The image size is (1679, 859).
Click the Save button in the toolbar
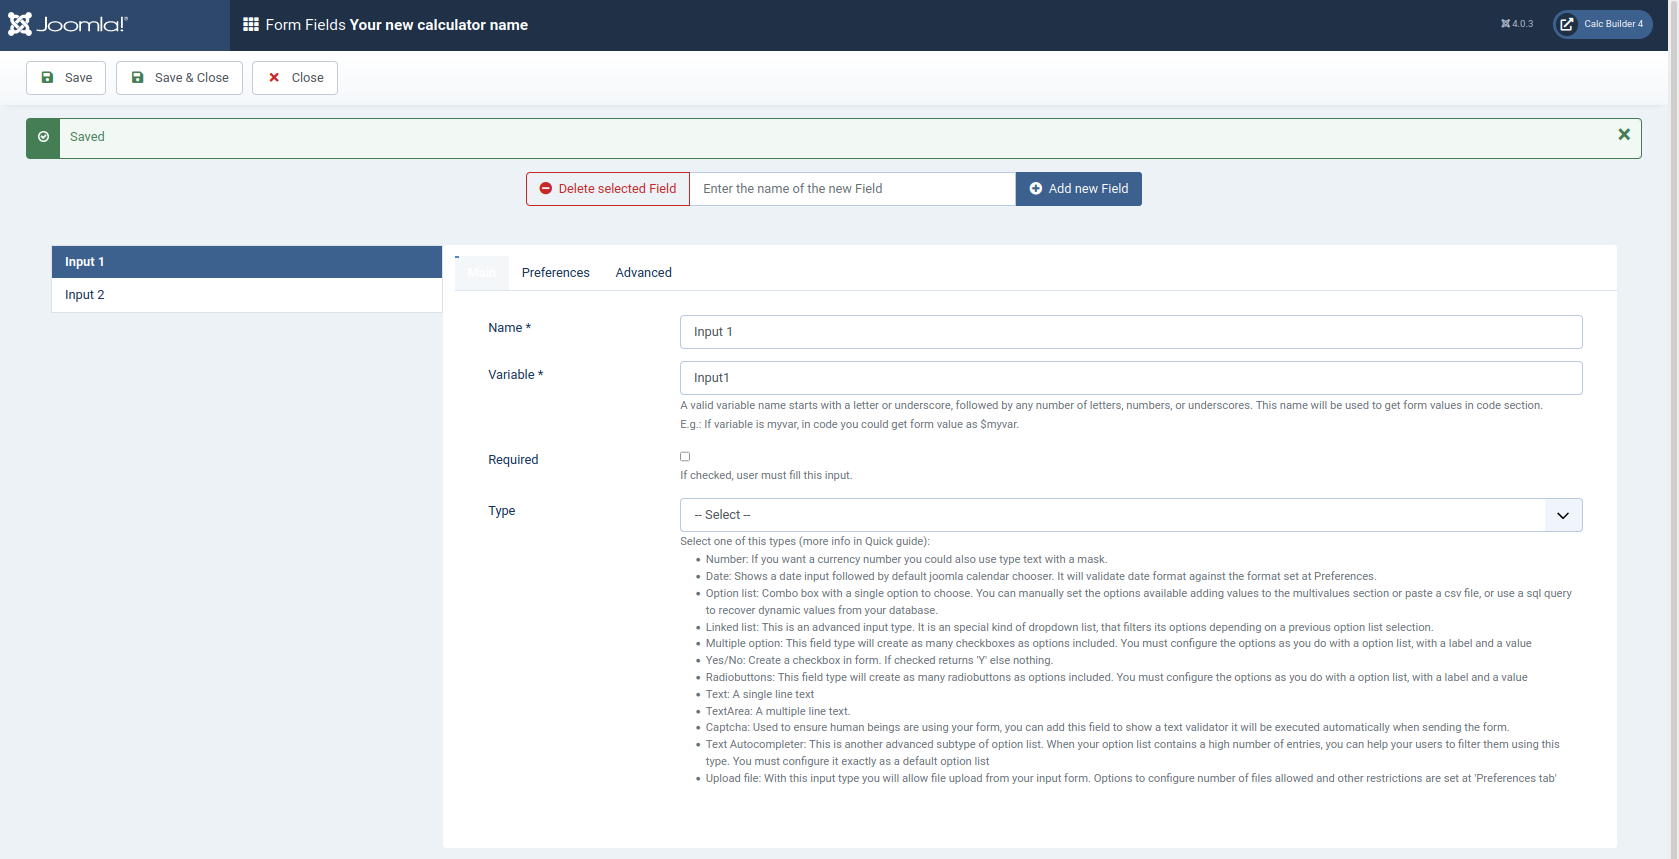(66, 78)
